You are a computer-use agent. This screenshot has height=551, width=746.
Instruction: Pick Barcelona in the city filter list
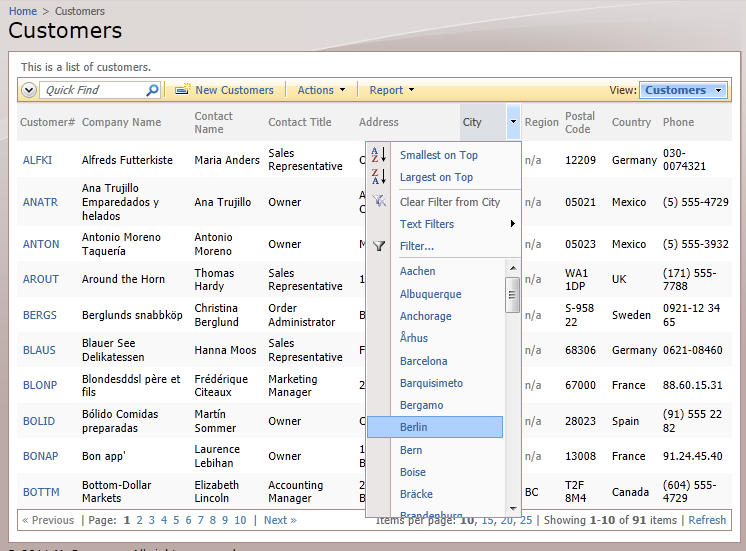[x=423, y=361]
